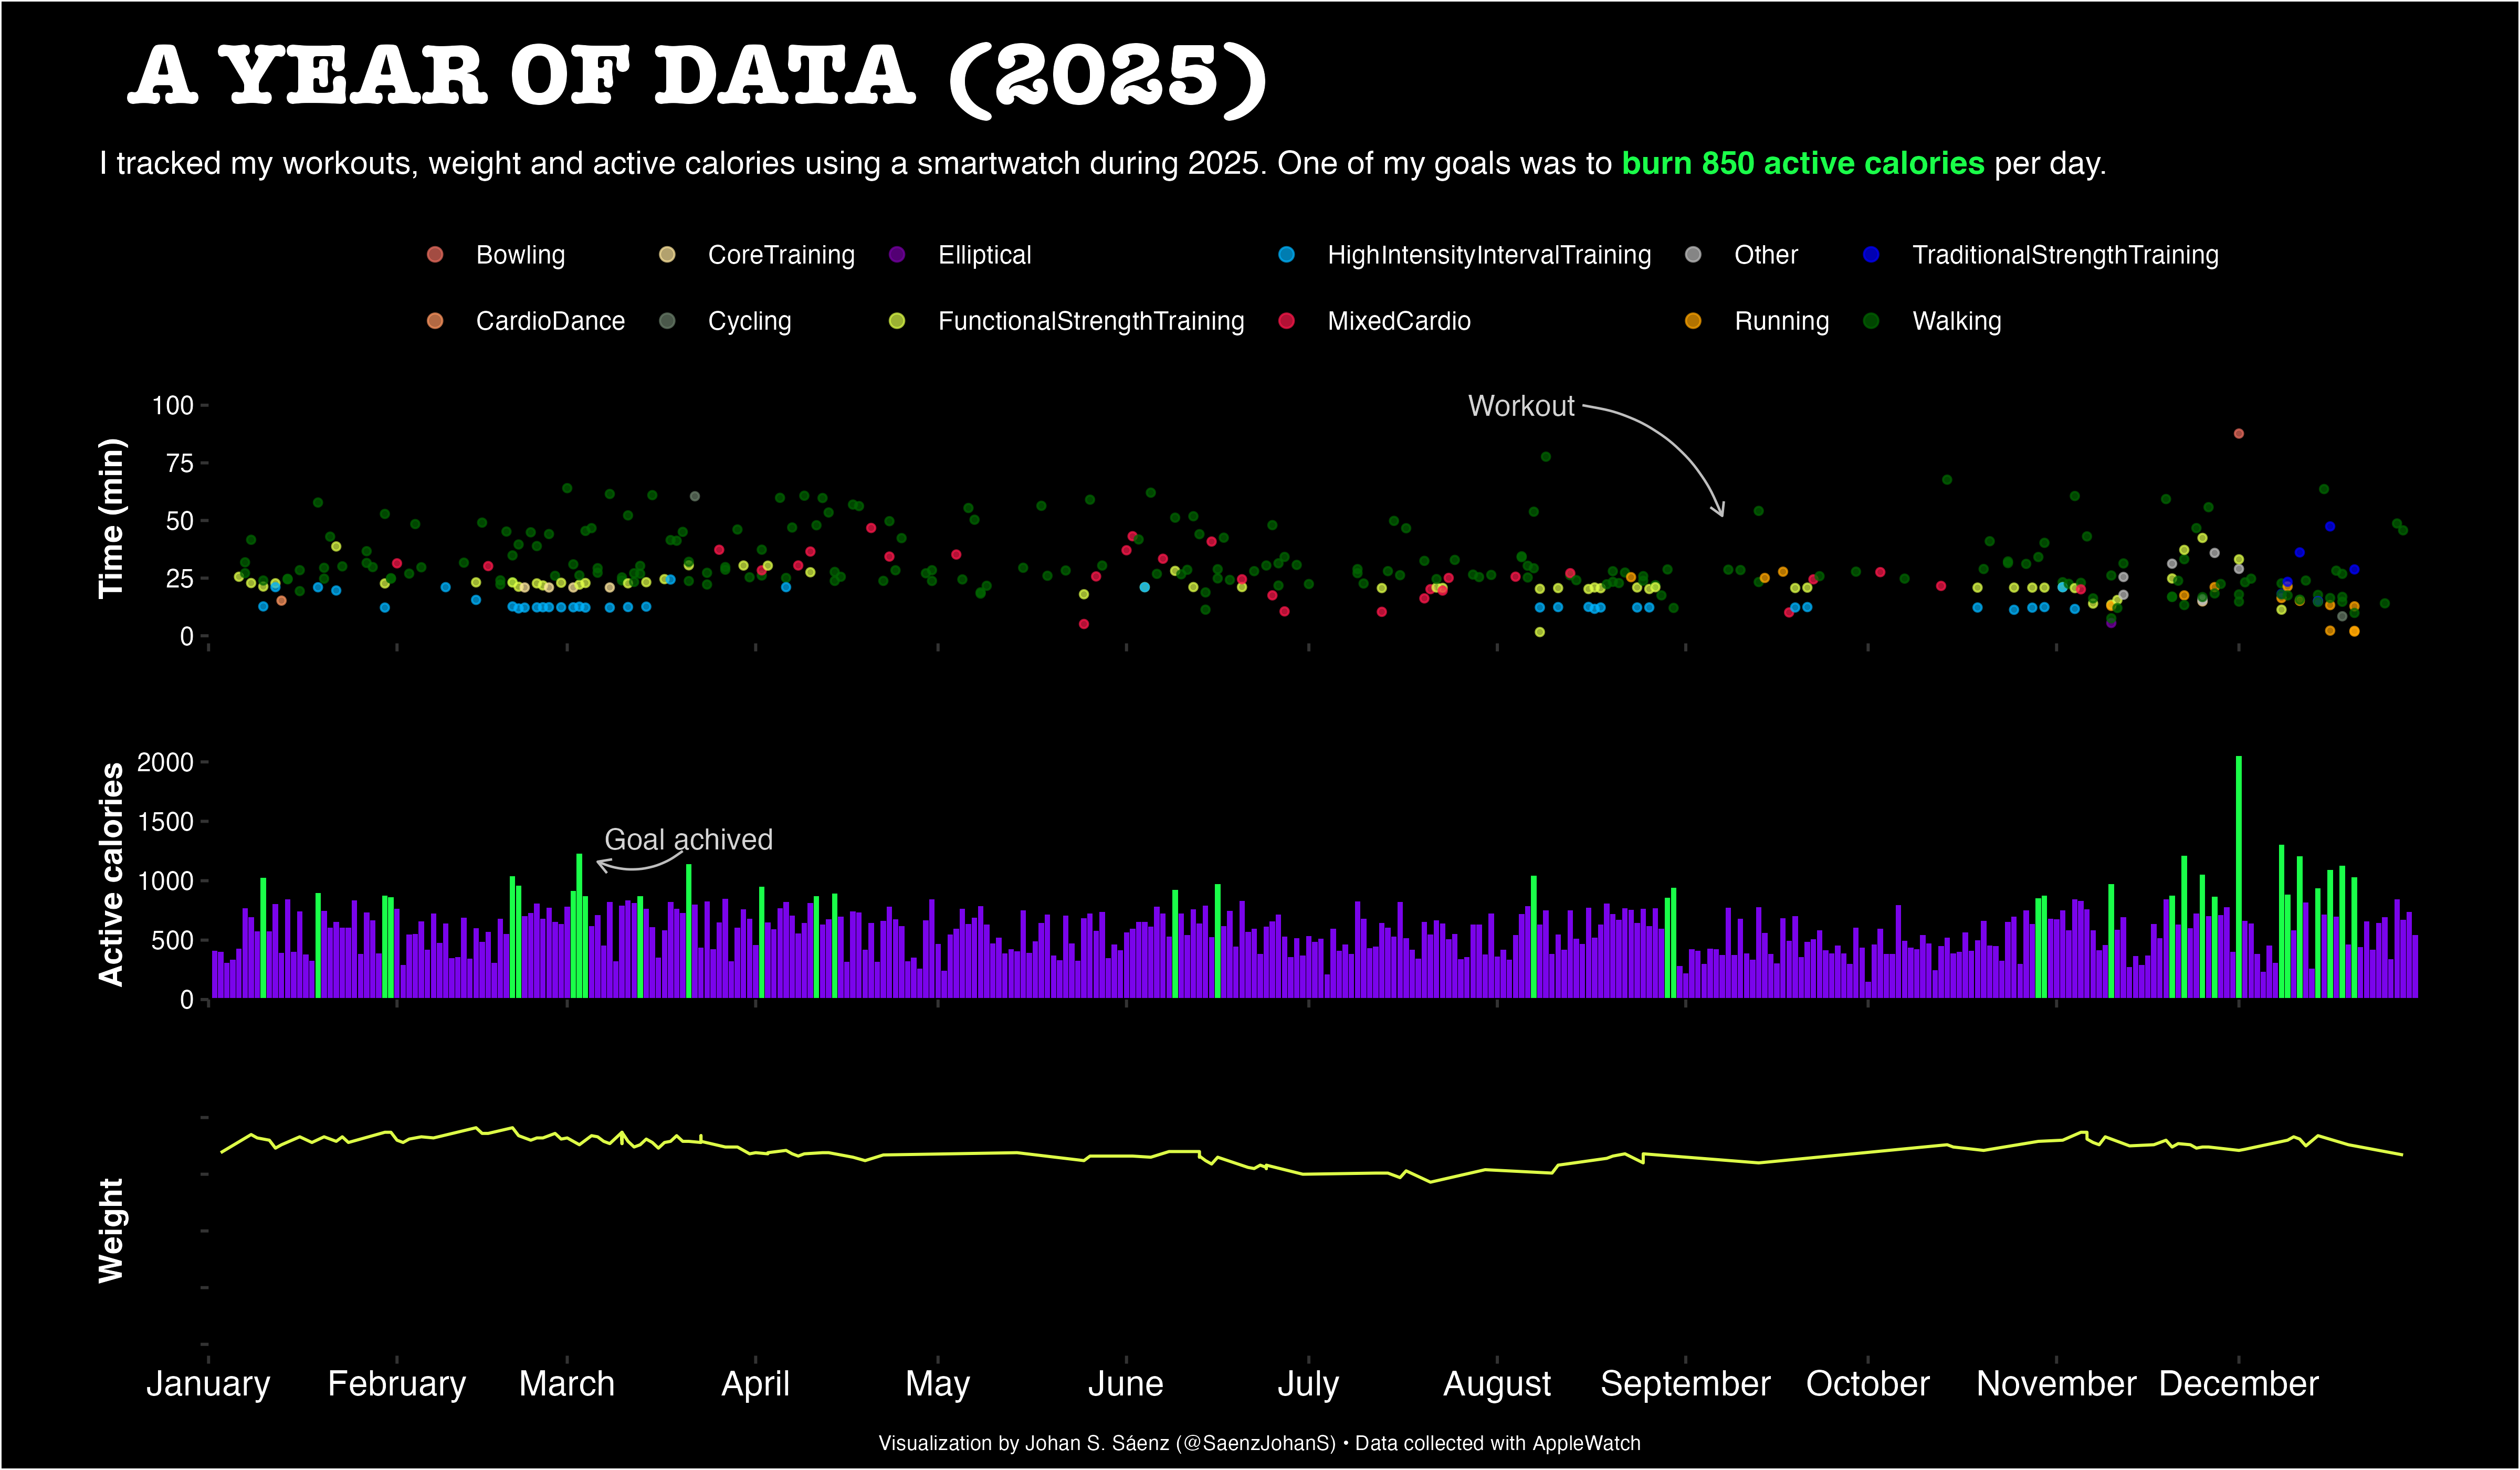Click the January x-axis month label
The height and width of the screenshot is (1470, 2520).
tap(208, 1384)
